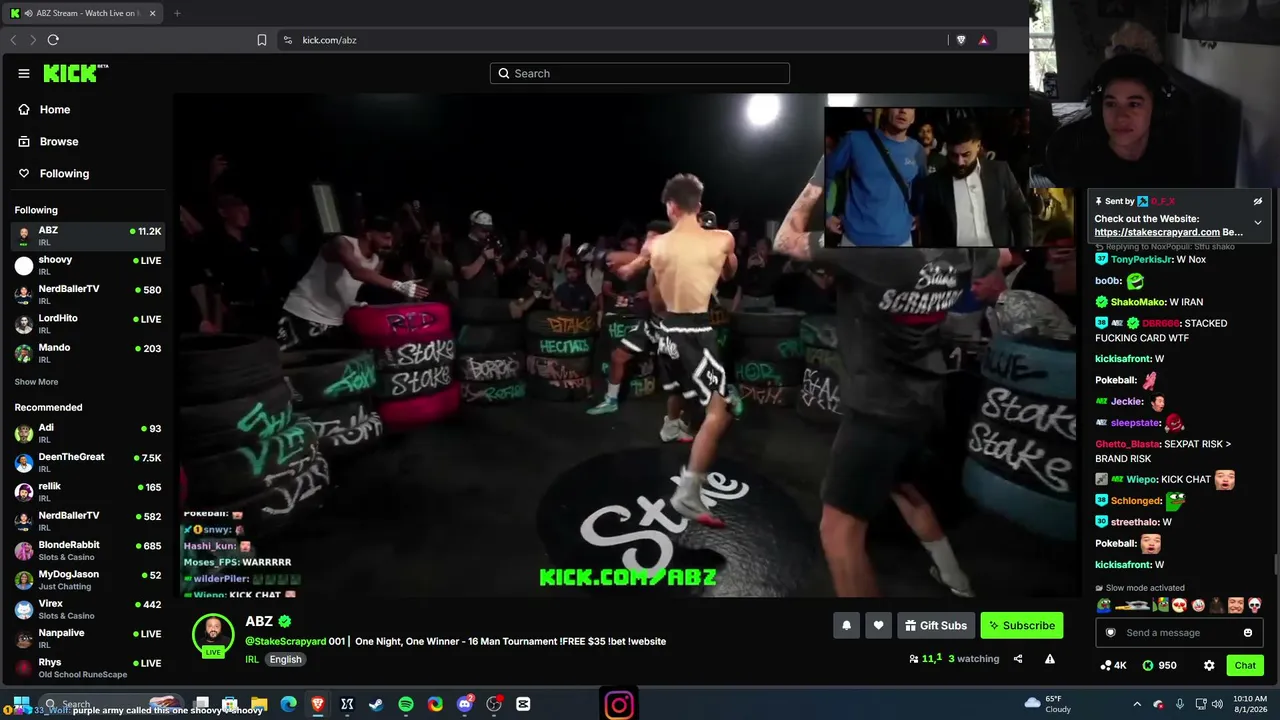The height and width of the screenshot is (720, 1280).
Task: Share the stream via the share icon
Action: pyautogui.click(x=1018, y=659)
